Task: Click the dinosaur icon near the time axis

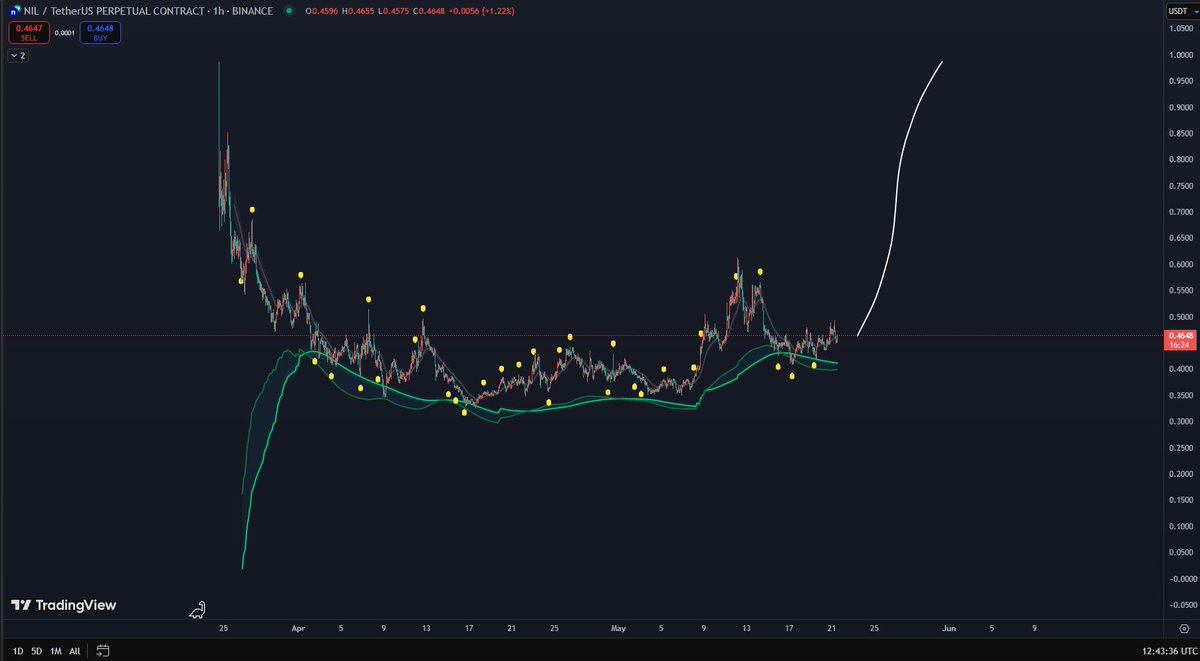Action: click(199, 608)
